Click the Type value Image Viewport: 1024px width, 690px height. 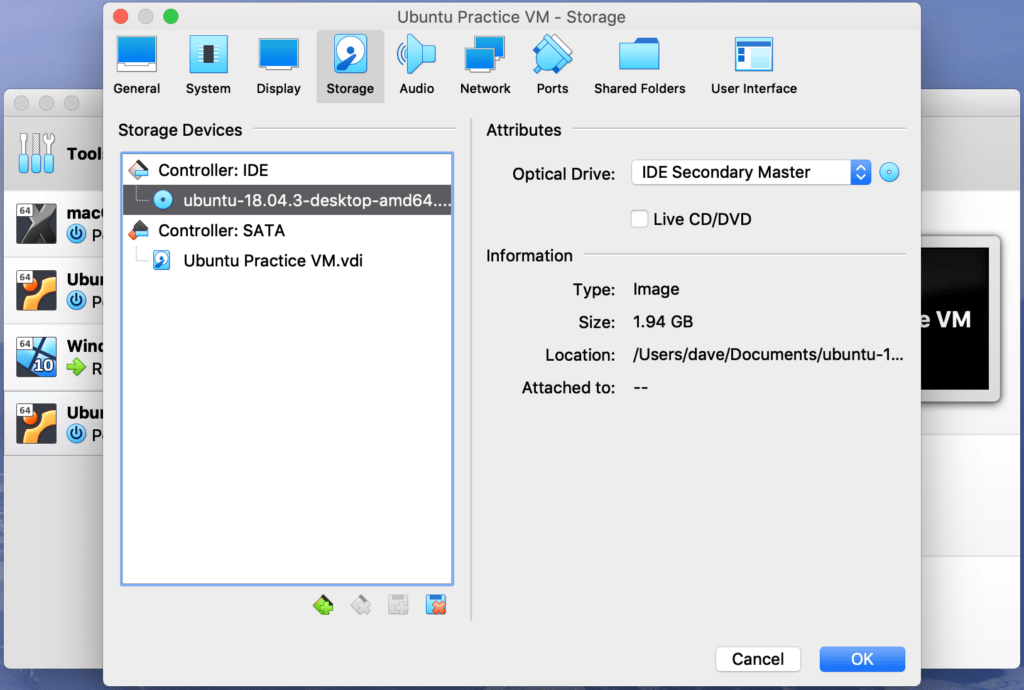click(656, 289)
